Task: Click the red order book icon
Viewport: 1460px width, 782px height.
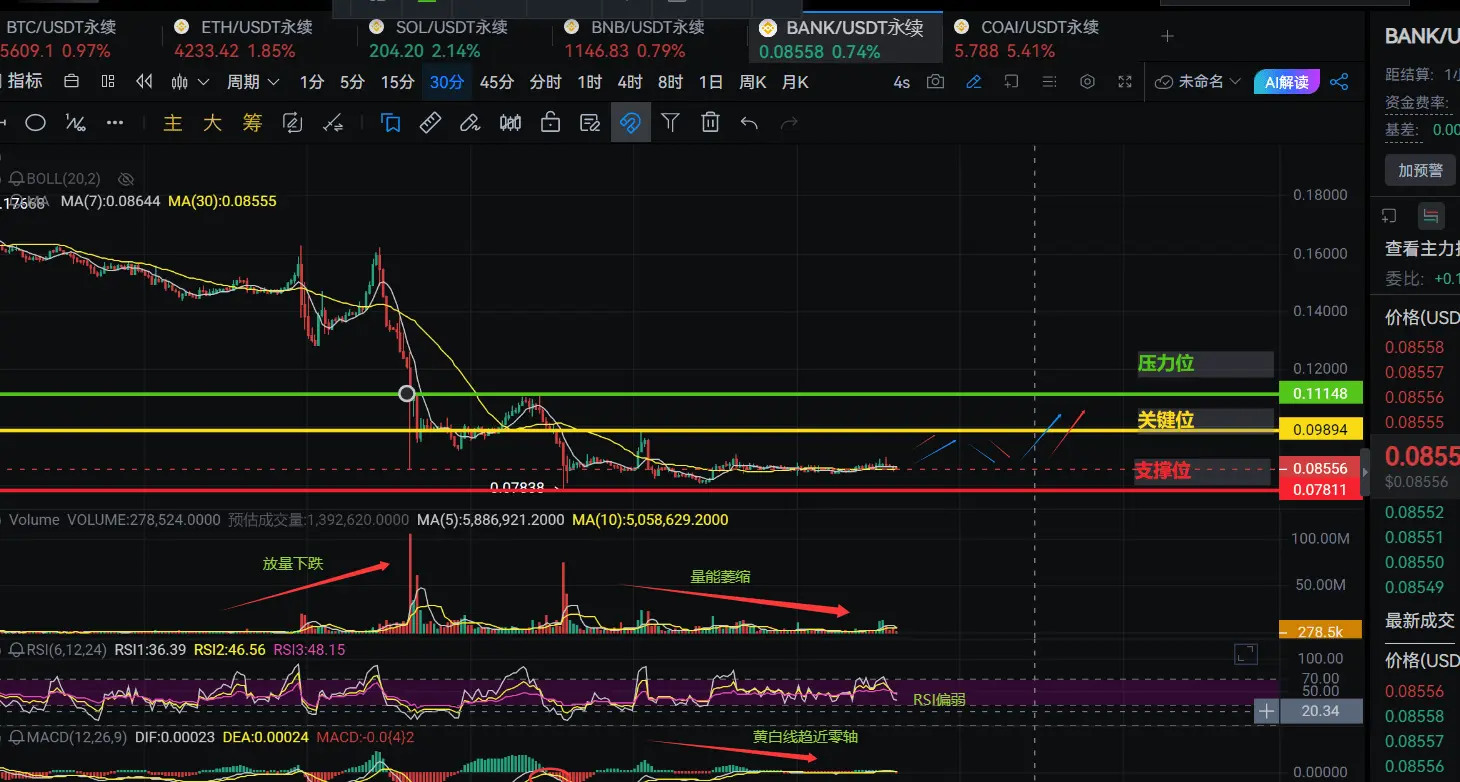Action: pyautogui.click(x=1431, y=215)
